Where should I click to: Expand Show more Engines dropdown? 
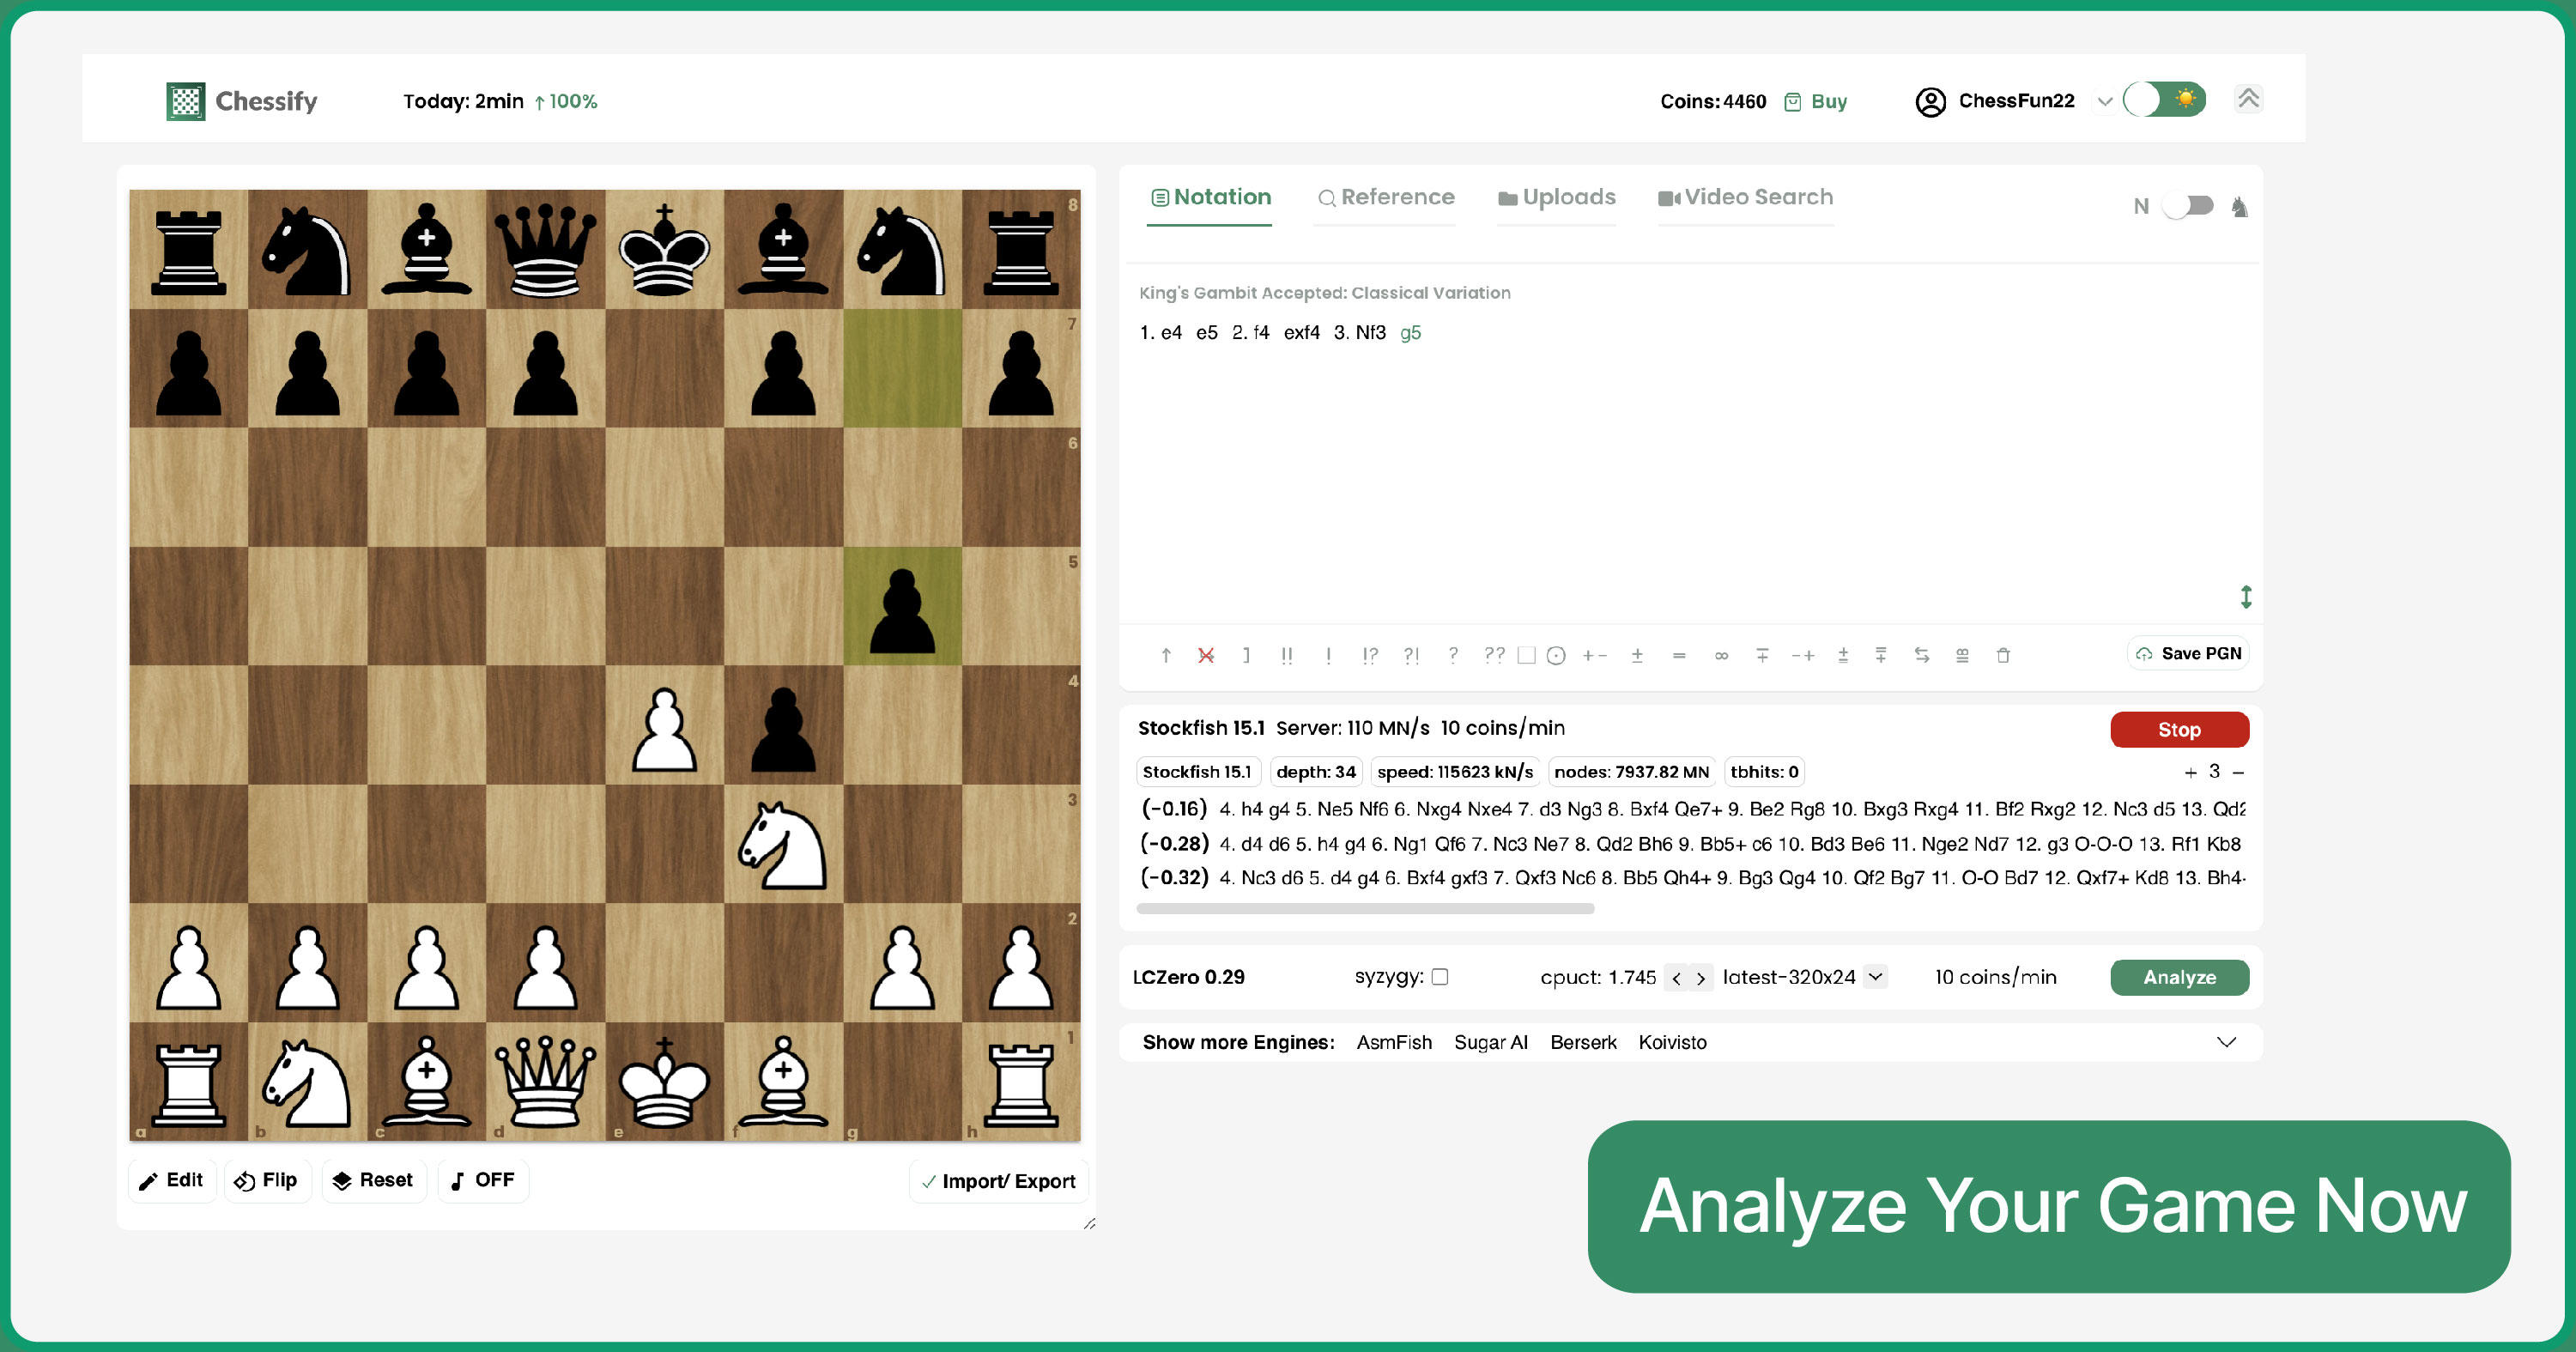coord(2227,1040)
